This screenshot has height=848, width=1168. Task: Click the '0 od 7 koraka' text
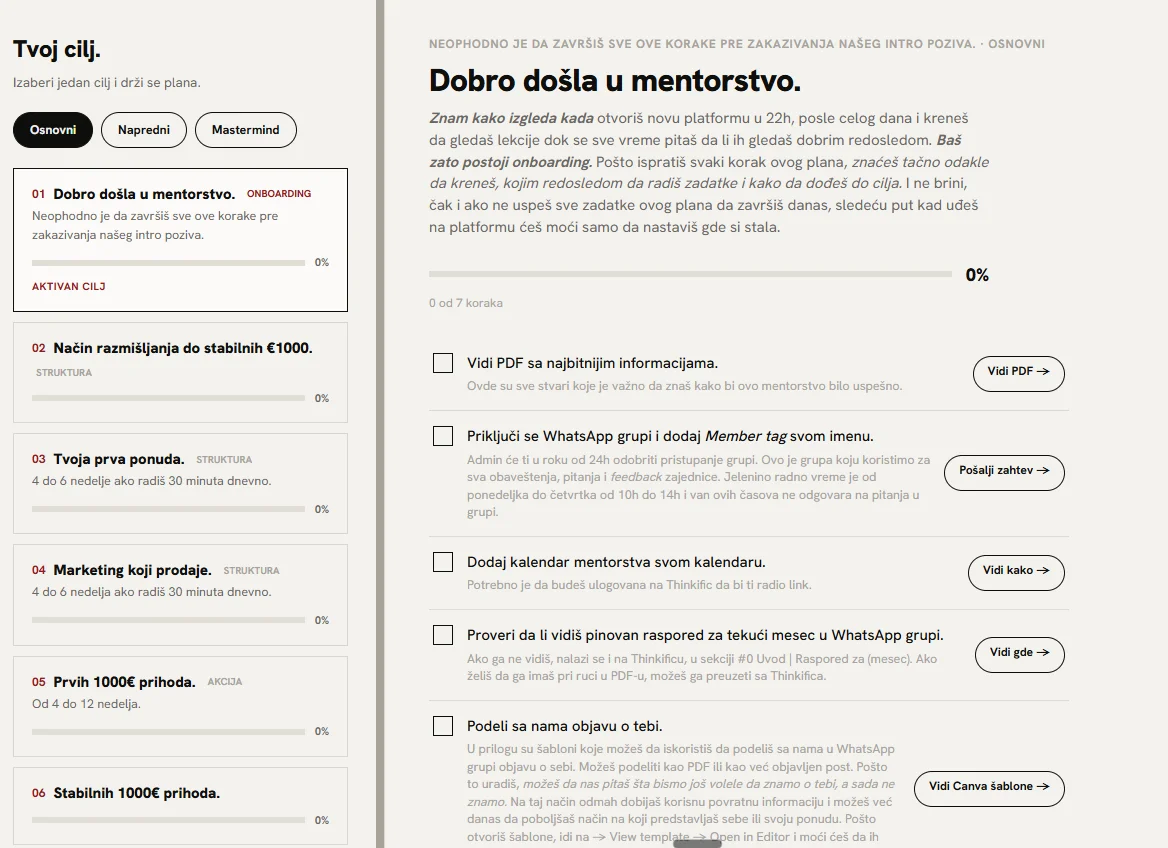pyautogui.click(x=466, y=303)
